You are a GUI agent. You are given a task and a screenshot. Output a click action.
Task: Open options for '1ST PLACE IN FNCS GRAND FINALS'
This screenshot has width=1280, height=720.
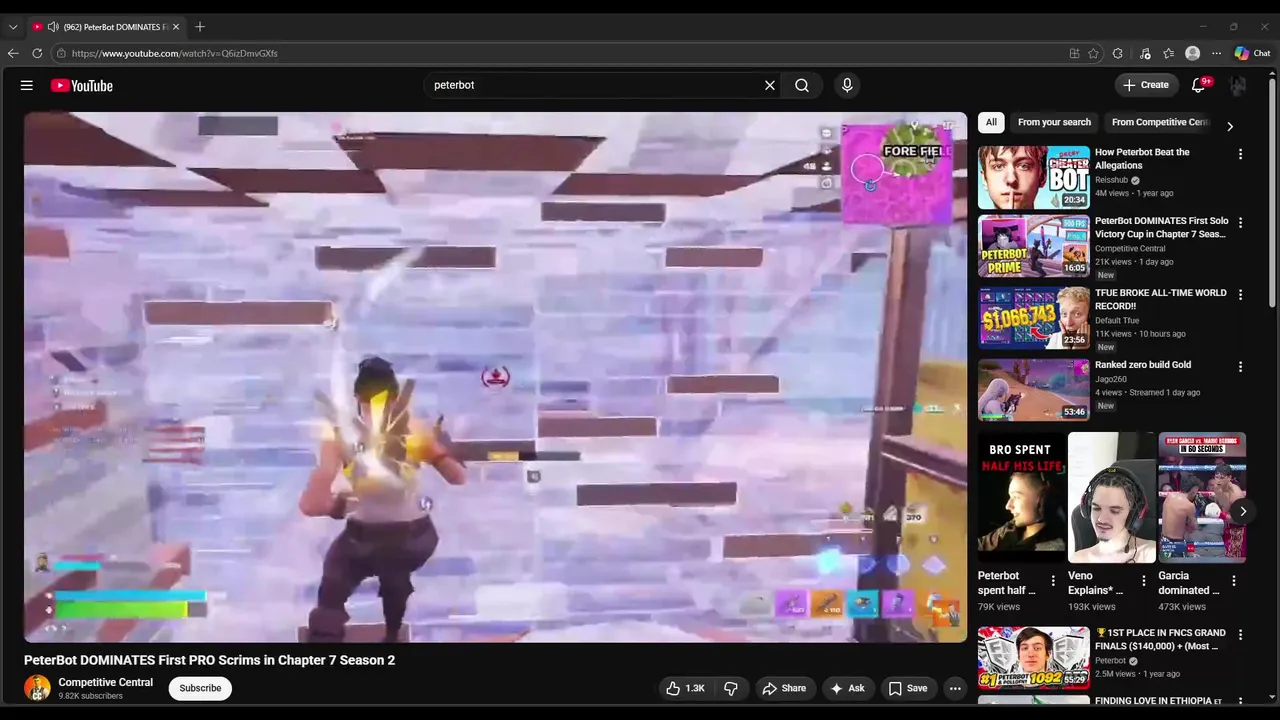tap(1240, 635)
